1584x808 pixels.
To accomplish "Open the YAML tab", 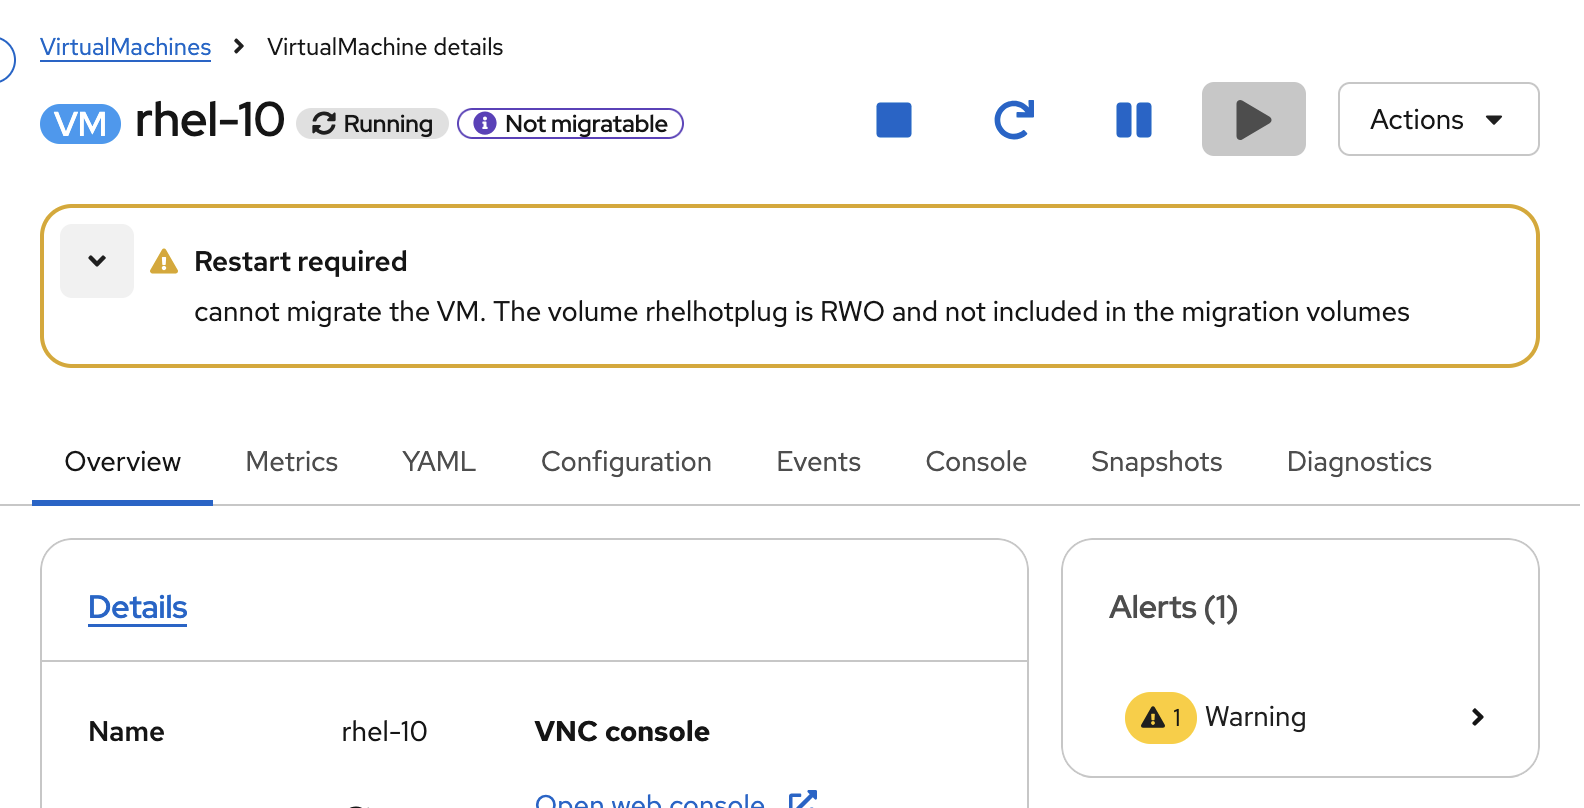I will (x=439, y=462).
